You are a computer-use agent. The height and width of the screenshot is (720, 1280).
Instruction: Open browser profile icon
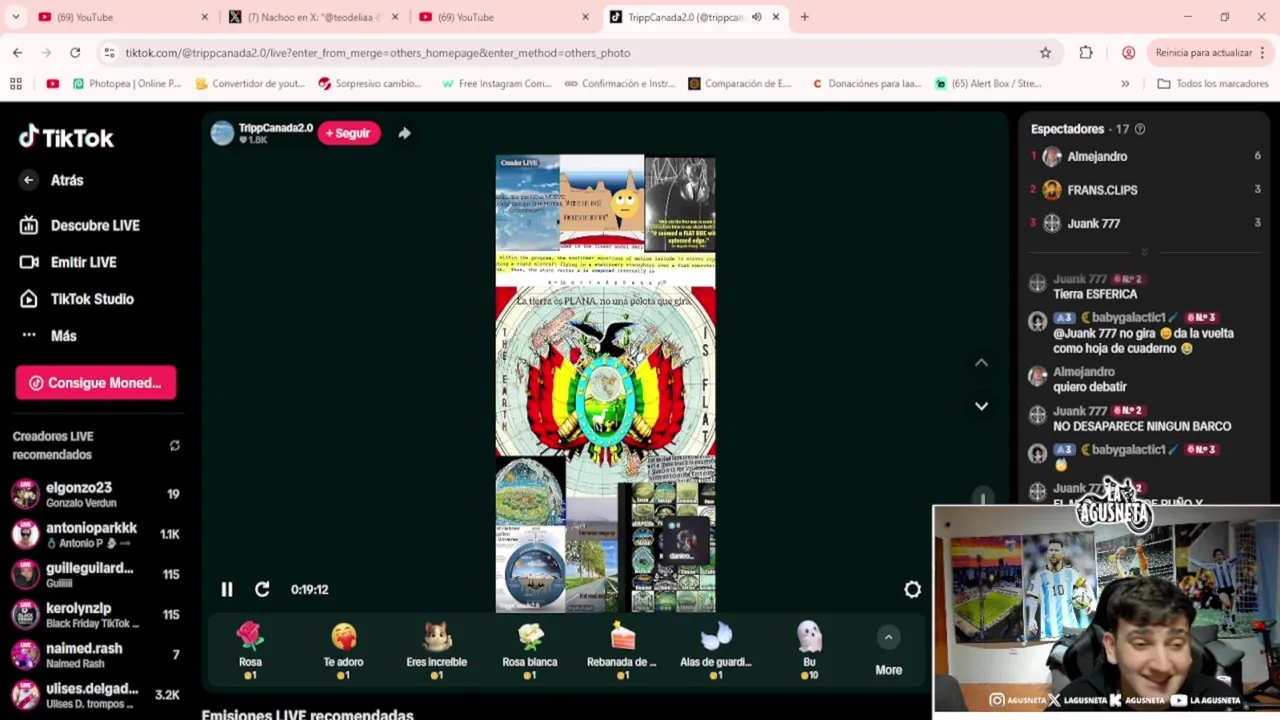(x=1128, y=53)
